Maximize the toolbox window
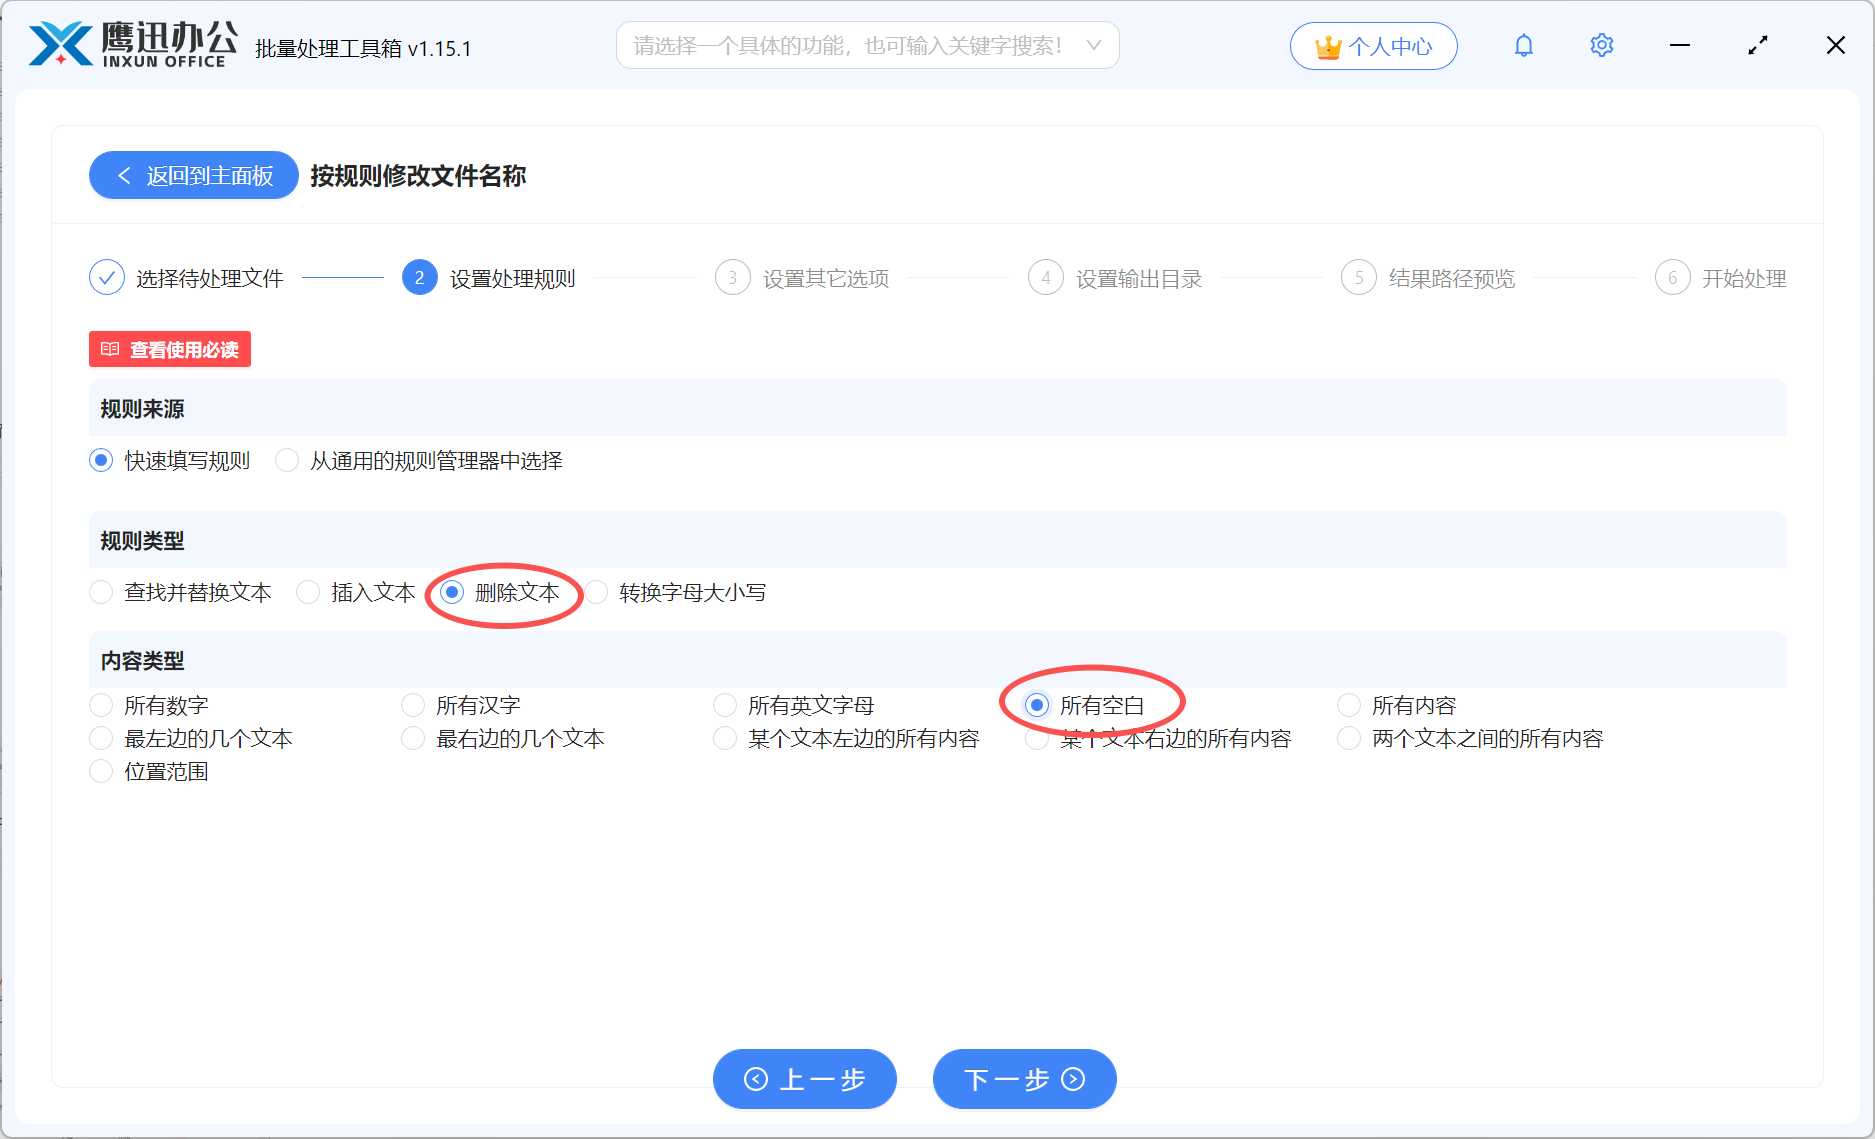 [1758, 46]
